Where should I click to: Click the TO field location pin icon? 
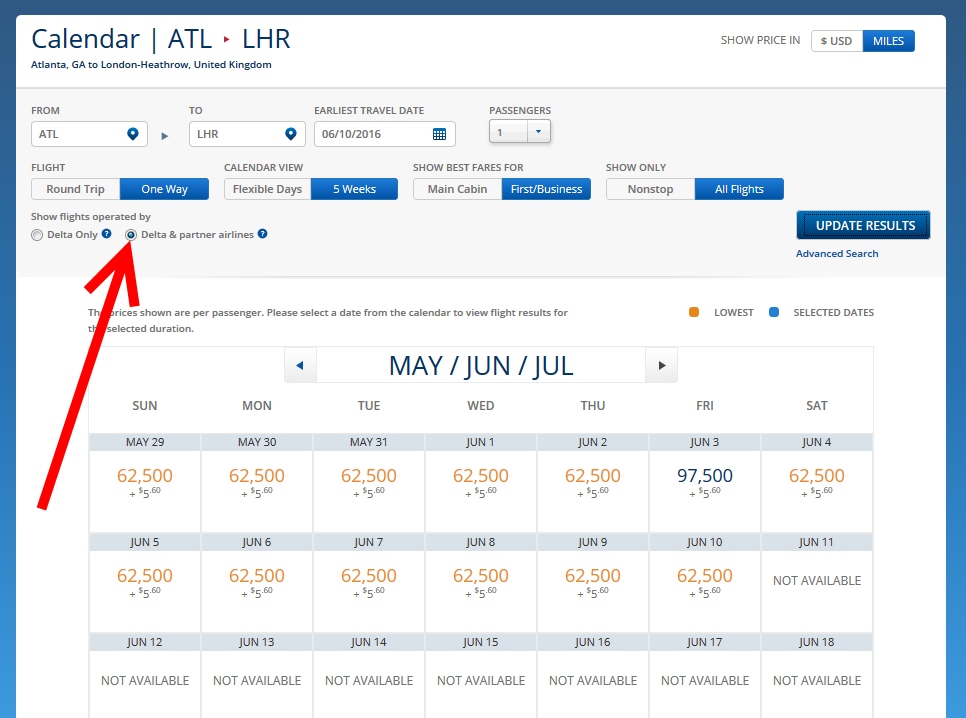[x=290, y=133]
